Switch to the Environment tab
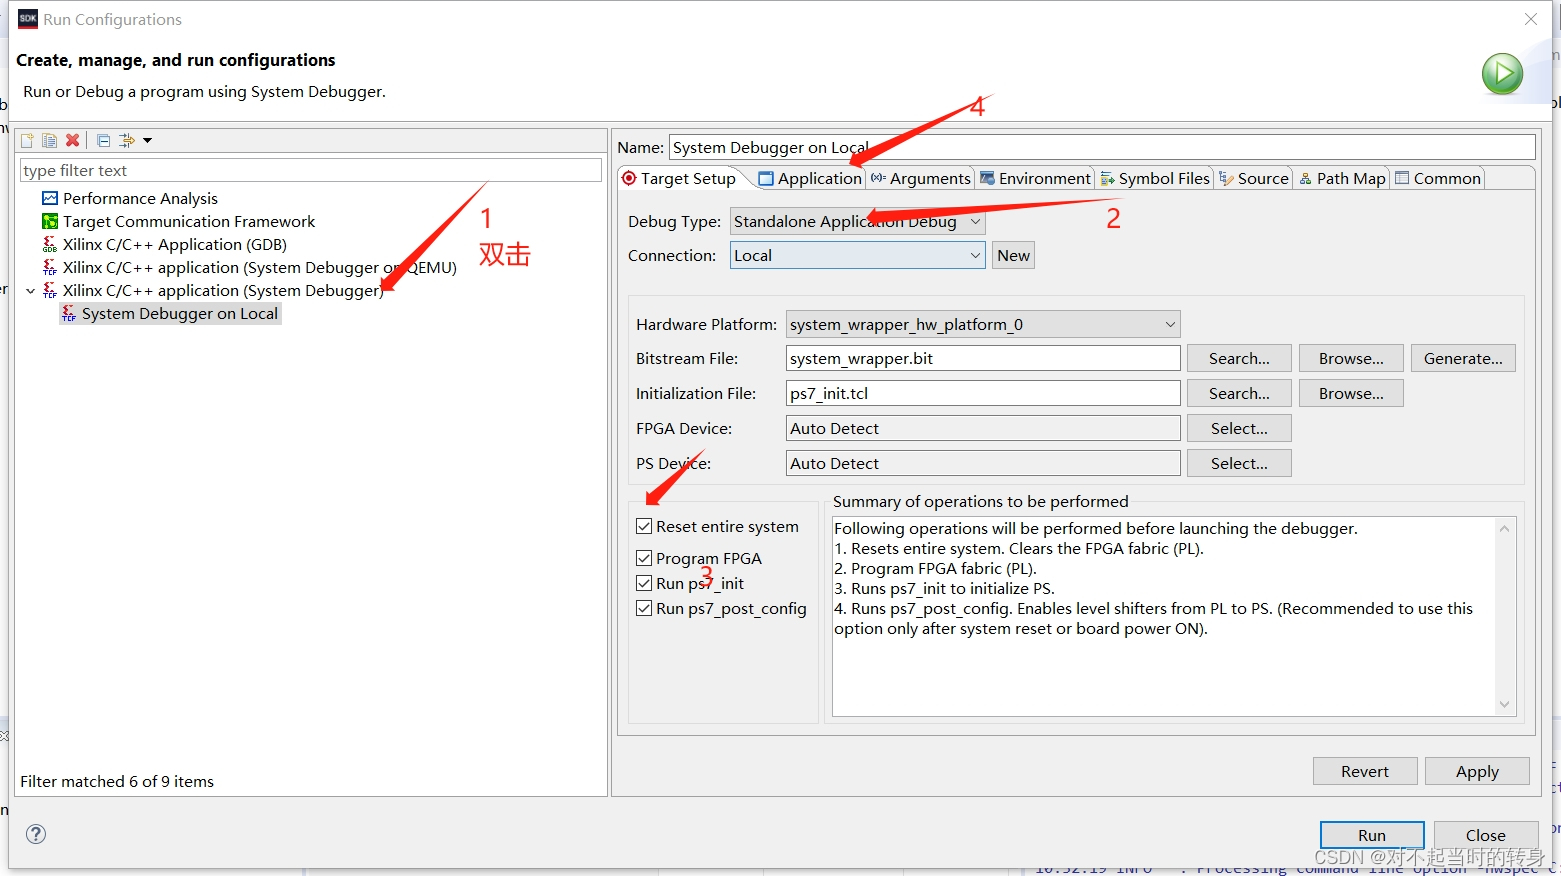 [1035, 178]
